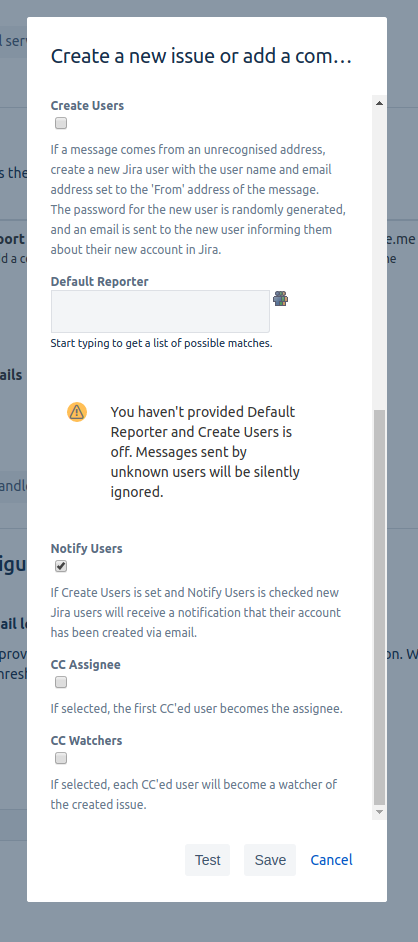Click the Create Users label
The width and height of the screenshot is (418, 942).
(87, 105)
